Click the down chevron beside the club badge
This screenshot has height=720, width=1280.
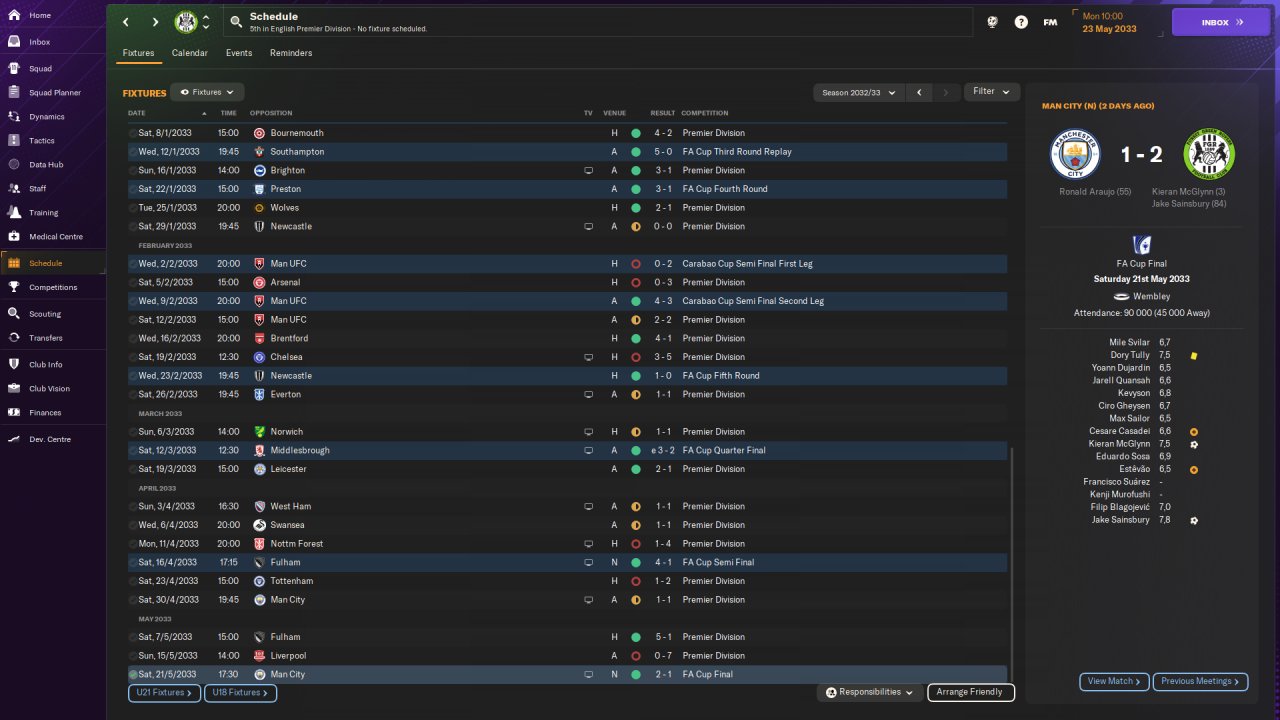pyautogui.click(x=206, y=28)
